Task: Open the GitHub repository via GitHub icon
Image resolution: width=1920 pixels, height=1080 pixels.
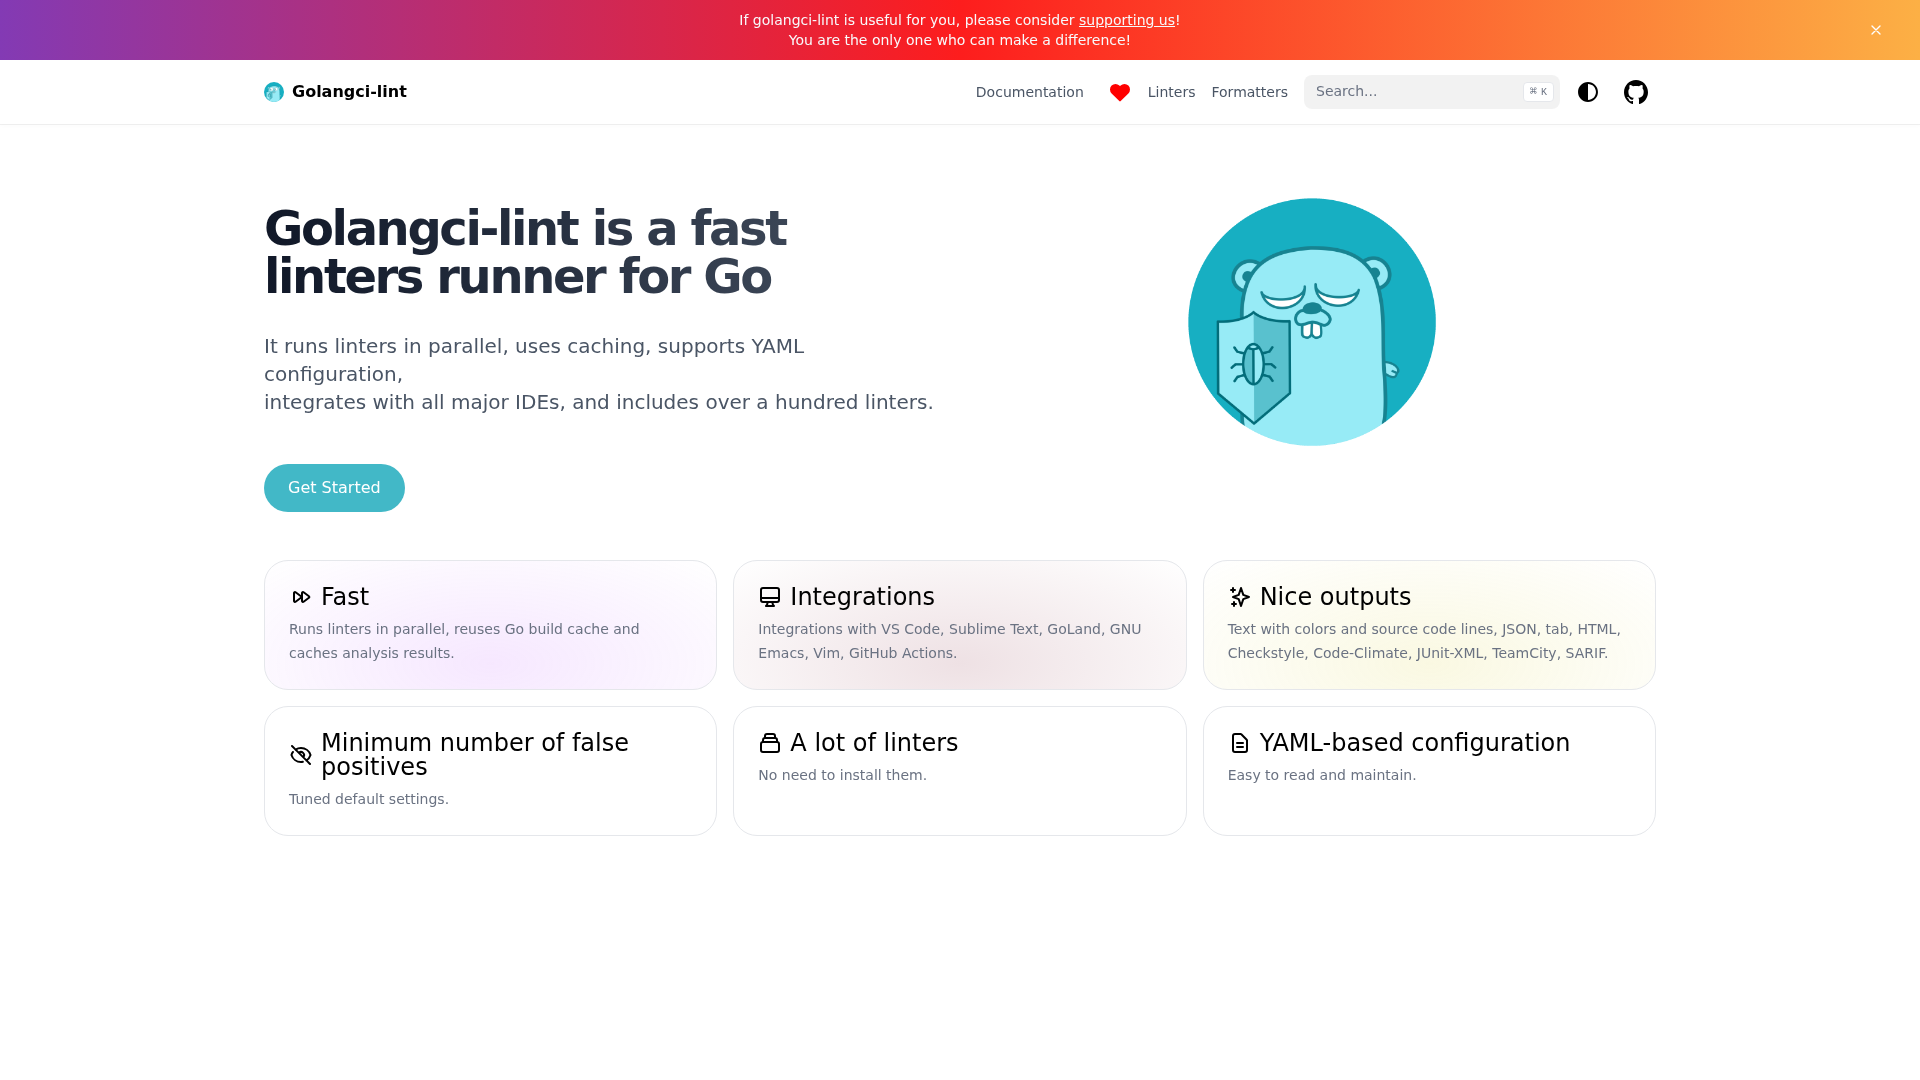Action: tap(1636, 92)
